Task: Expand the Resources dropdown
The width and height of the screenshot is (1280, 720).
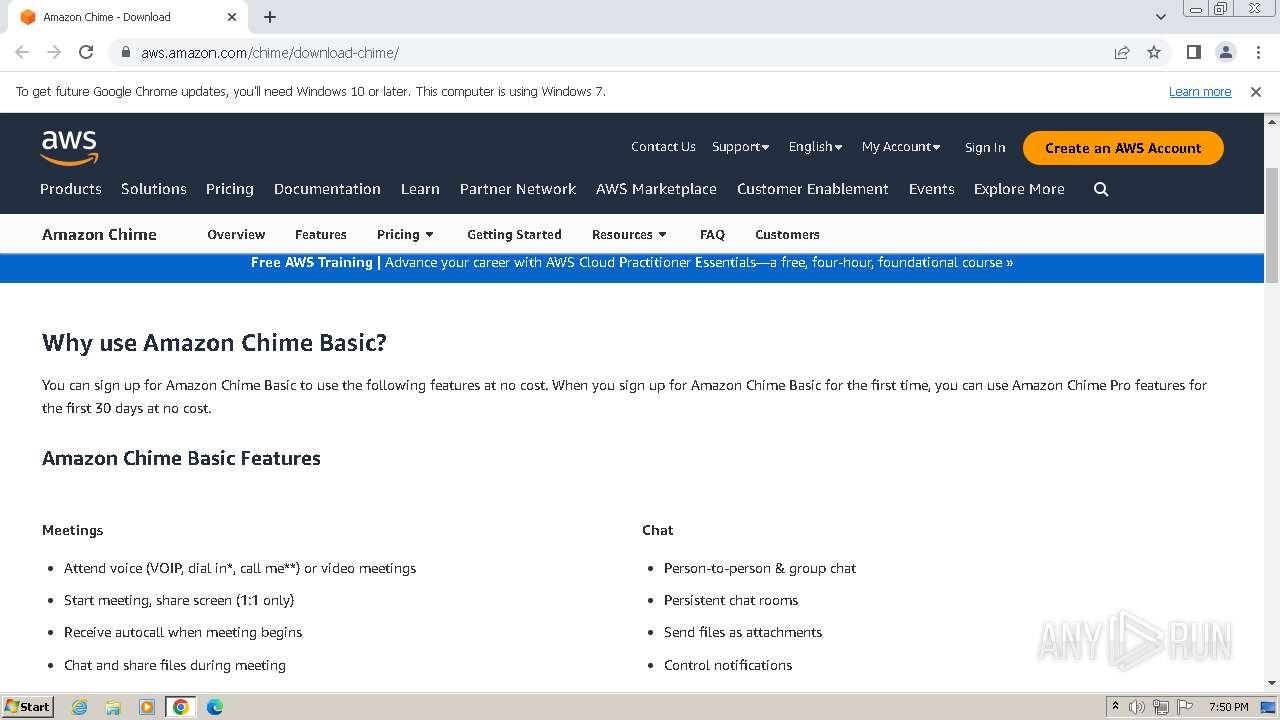Action: tap(630, 235)
